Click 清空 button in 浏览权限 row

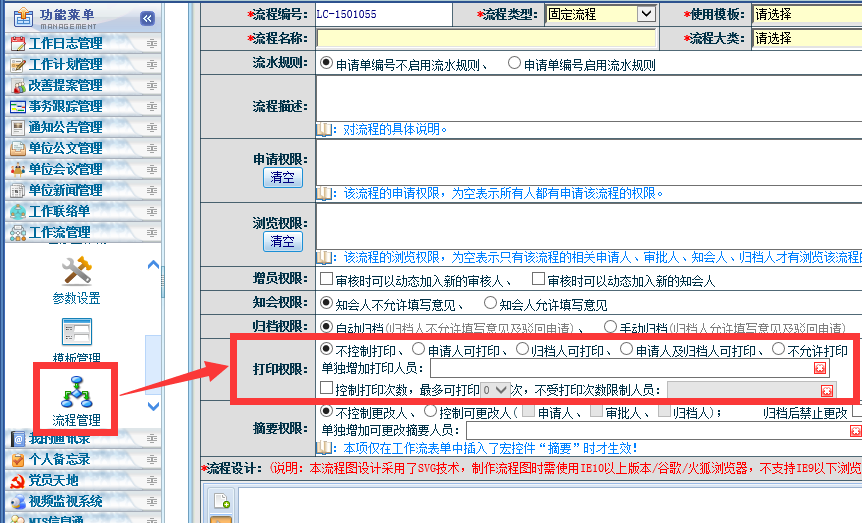tap(283, 241)
